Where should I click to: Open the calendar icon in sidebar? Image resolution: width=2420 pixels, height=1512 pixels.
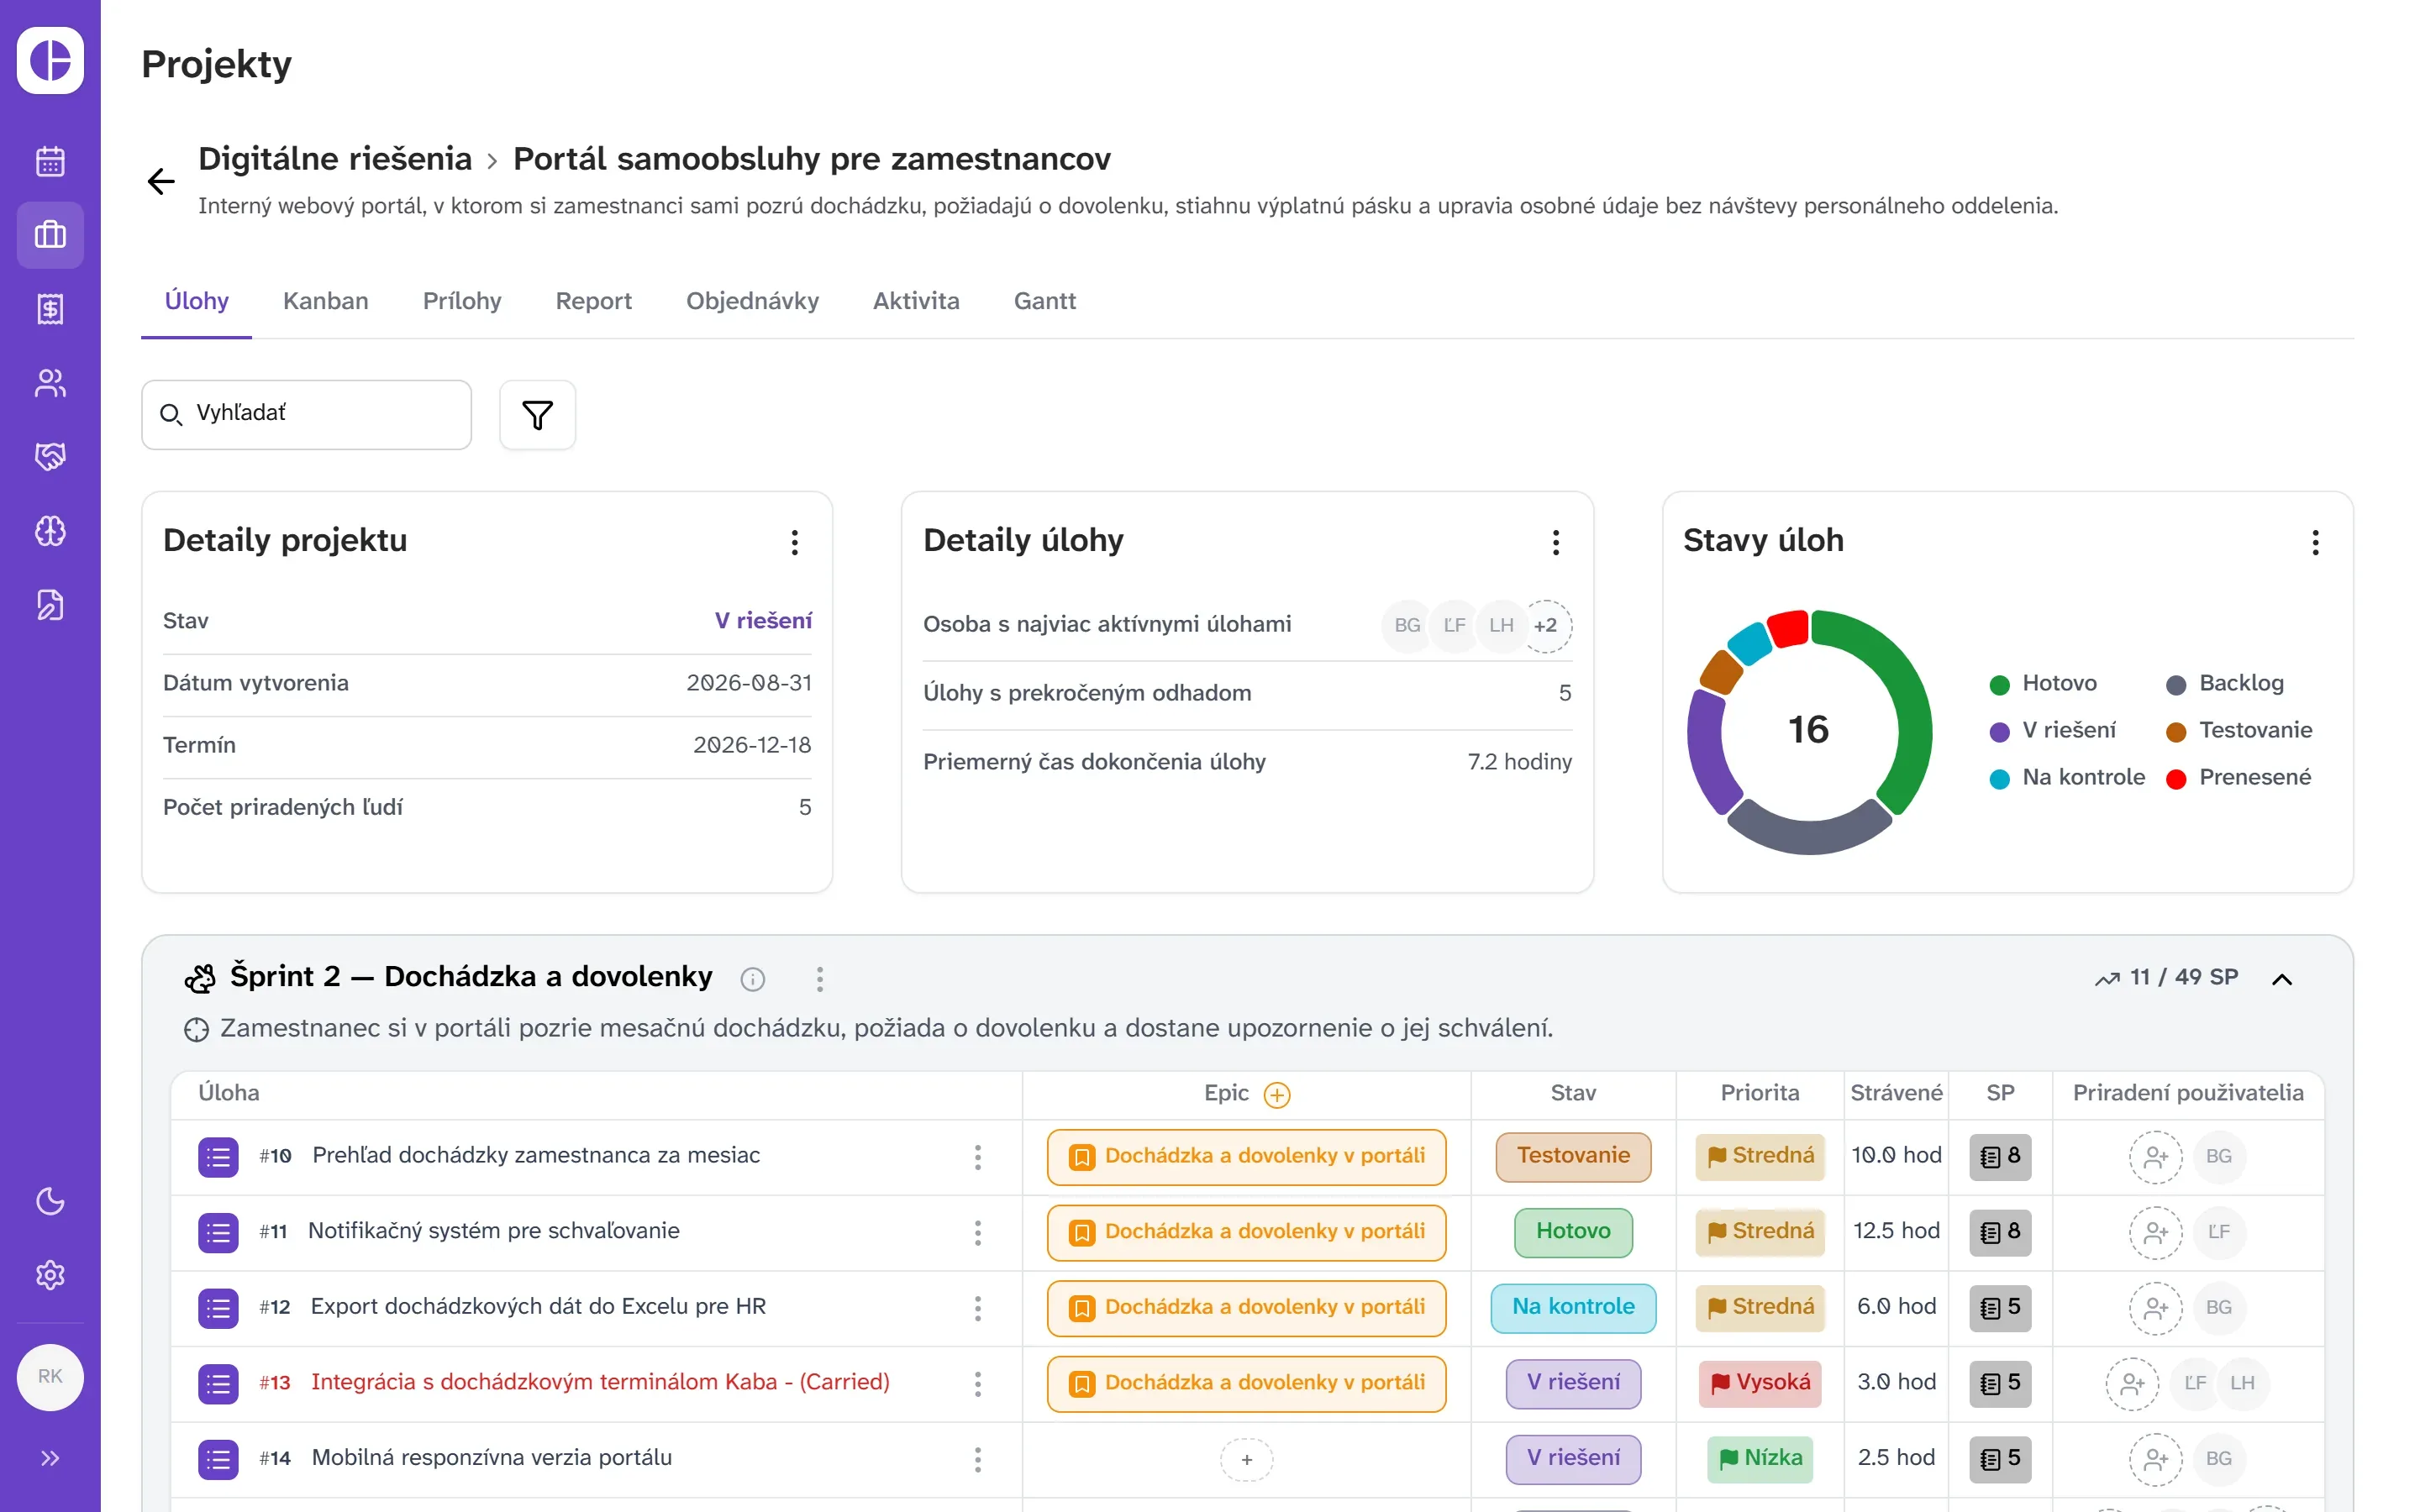point(50,161)
